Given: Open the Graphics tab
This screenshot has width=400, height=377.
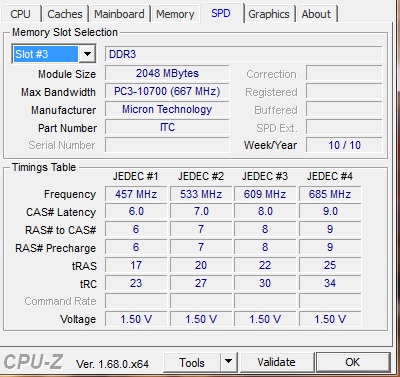Looking at the screenshot, I should (269, 14).
